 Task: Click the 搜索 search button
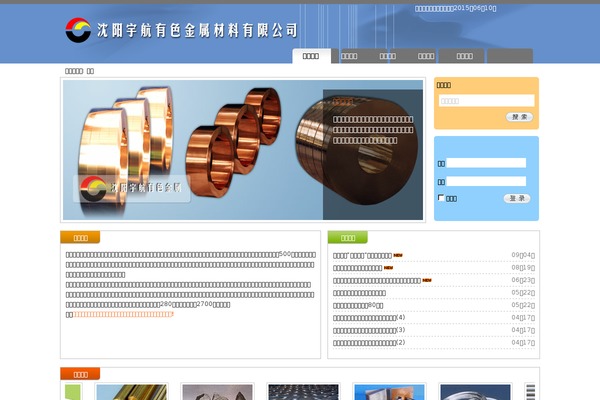[x=519, y=117]
